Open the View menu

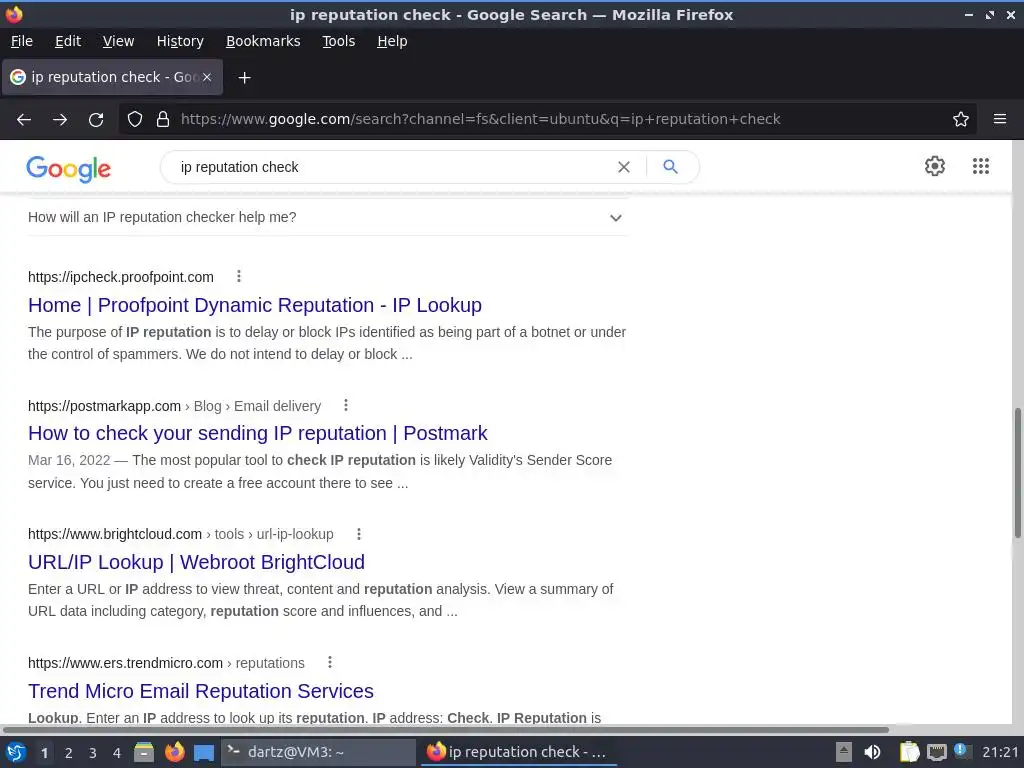pyautogui.click(x=118, y=41)
